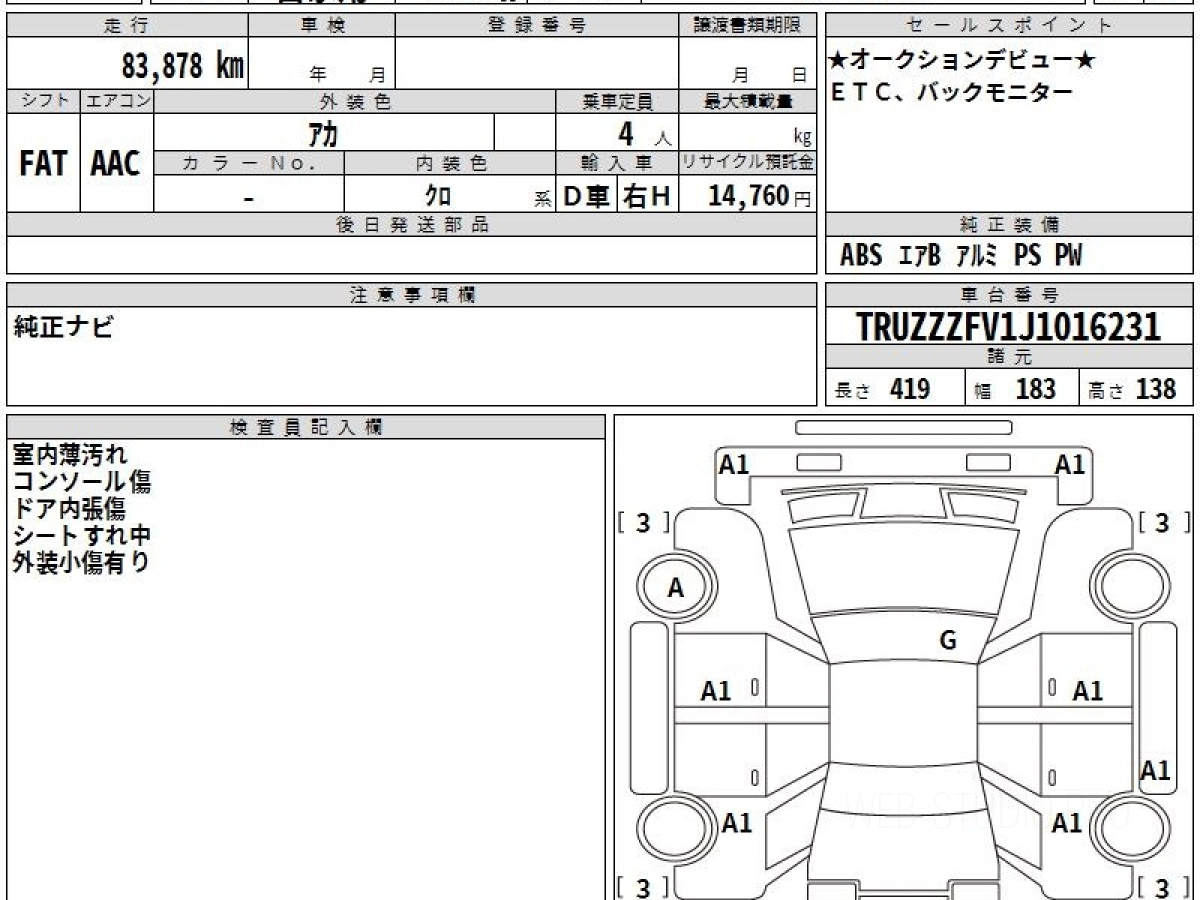Select the シフト label
This screenshot has height=900, width=1200.
[44, 101]
